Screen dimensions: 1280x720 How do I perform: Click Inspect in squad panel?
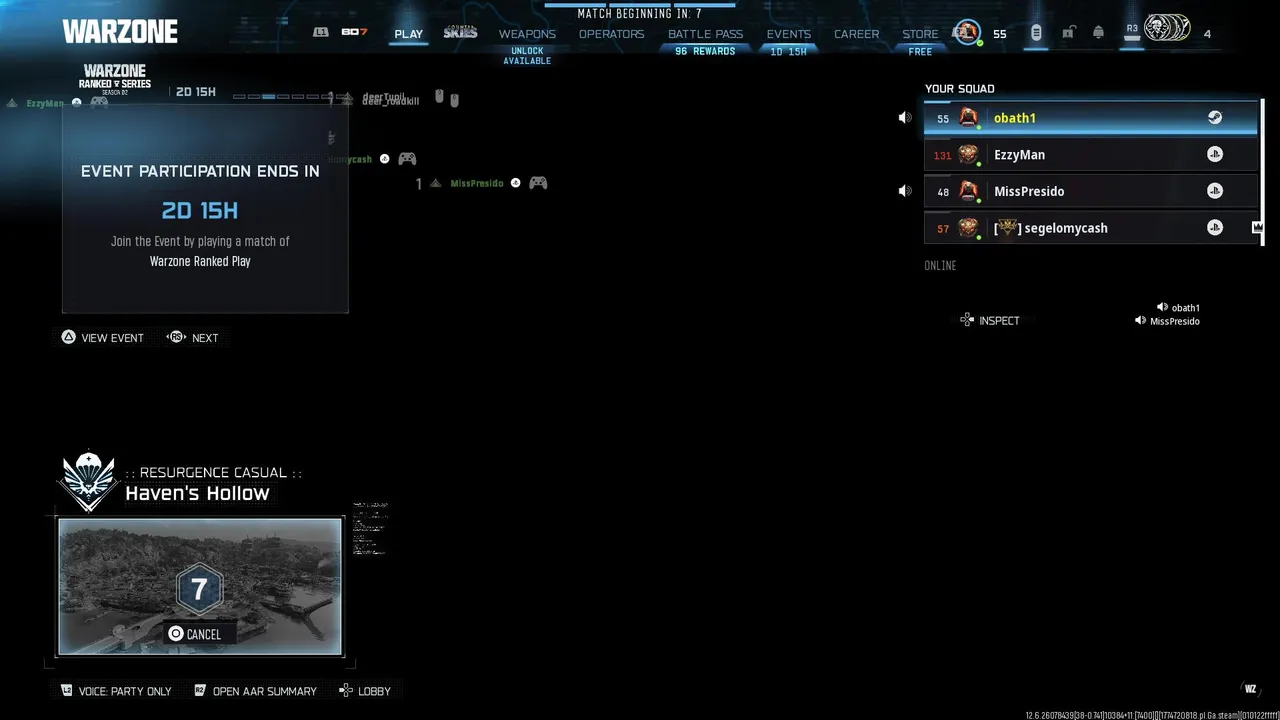click(990, 320)
